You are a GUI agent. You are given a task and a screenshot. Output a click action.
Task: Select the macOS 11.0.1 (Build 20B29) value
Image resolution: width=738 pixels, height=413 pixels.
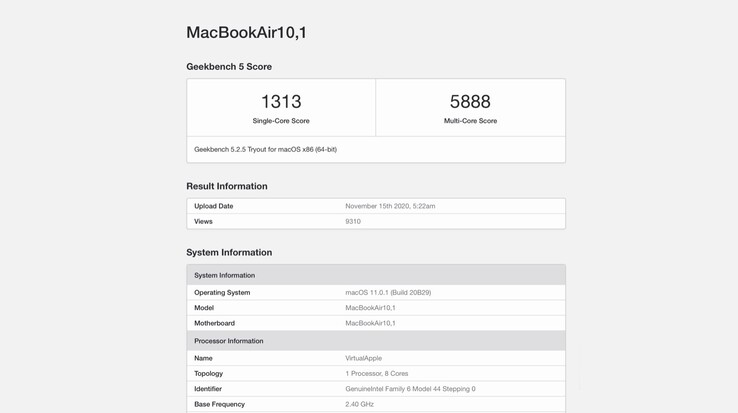[388, 292]
